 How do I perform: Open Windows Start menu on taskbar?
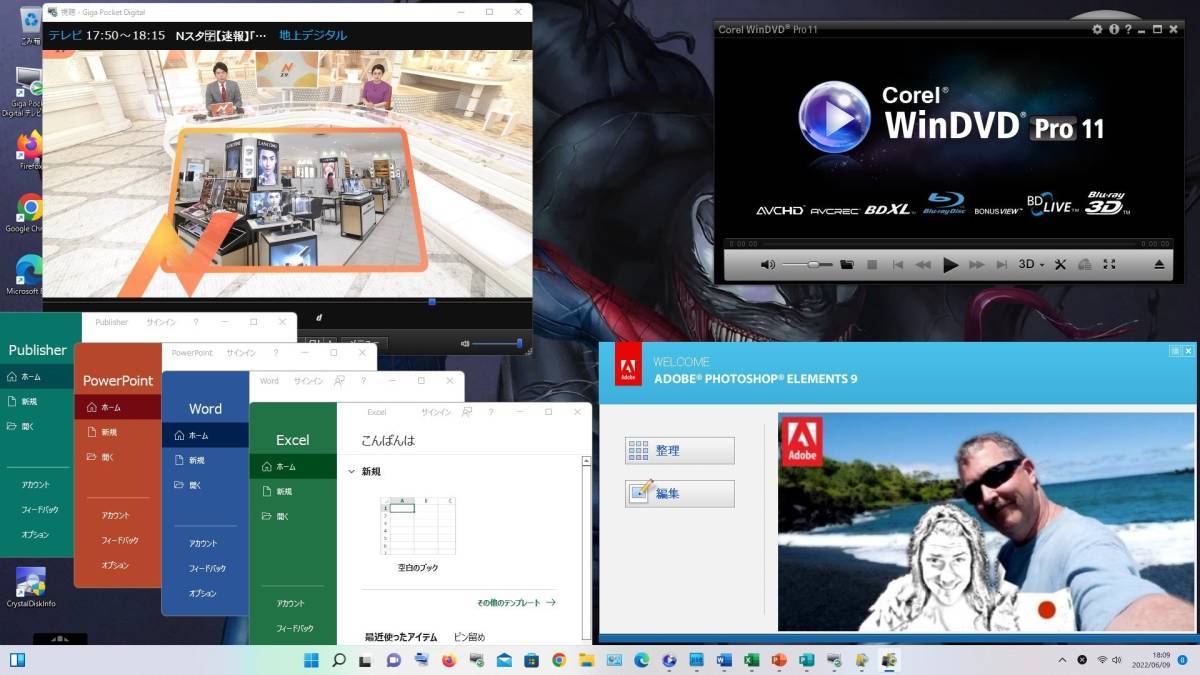click(x=310, y=660)
